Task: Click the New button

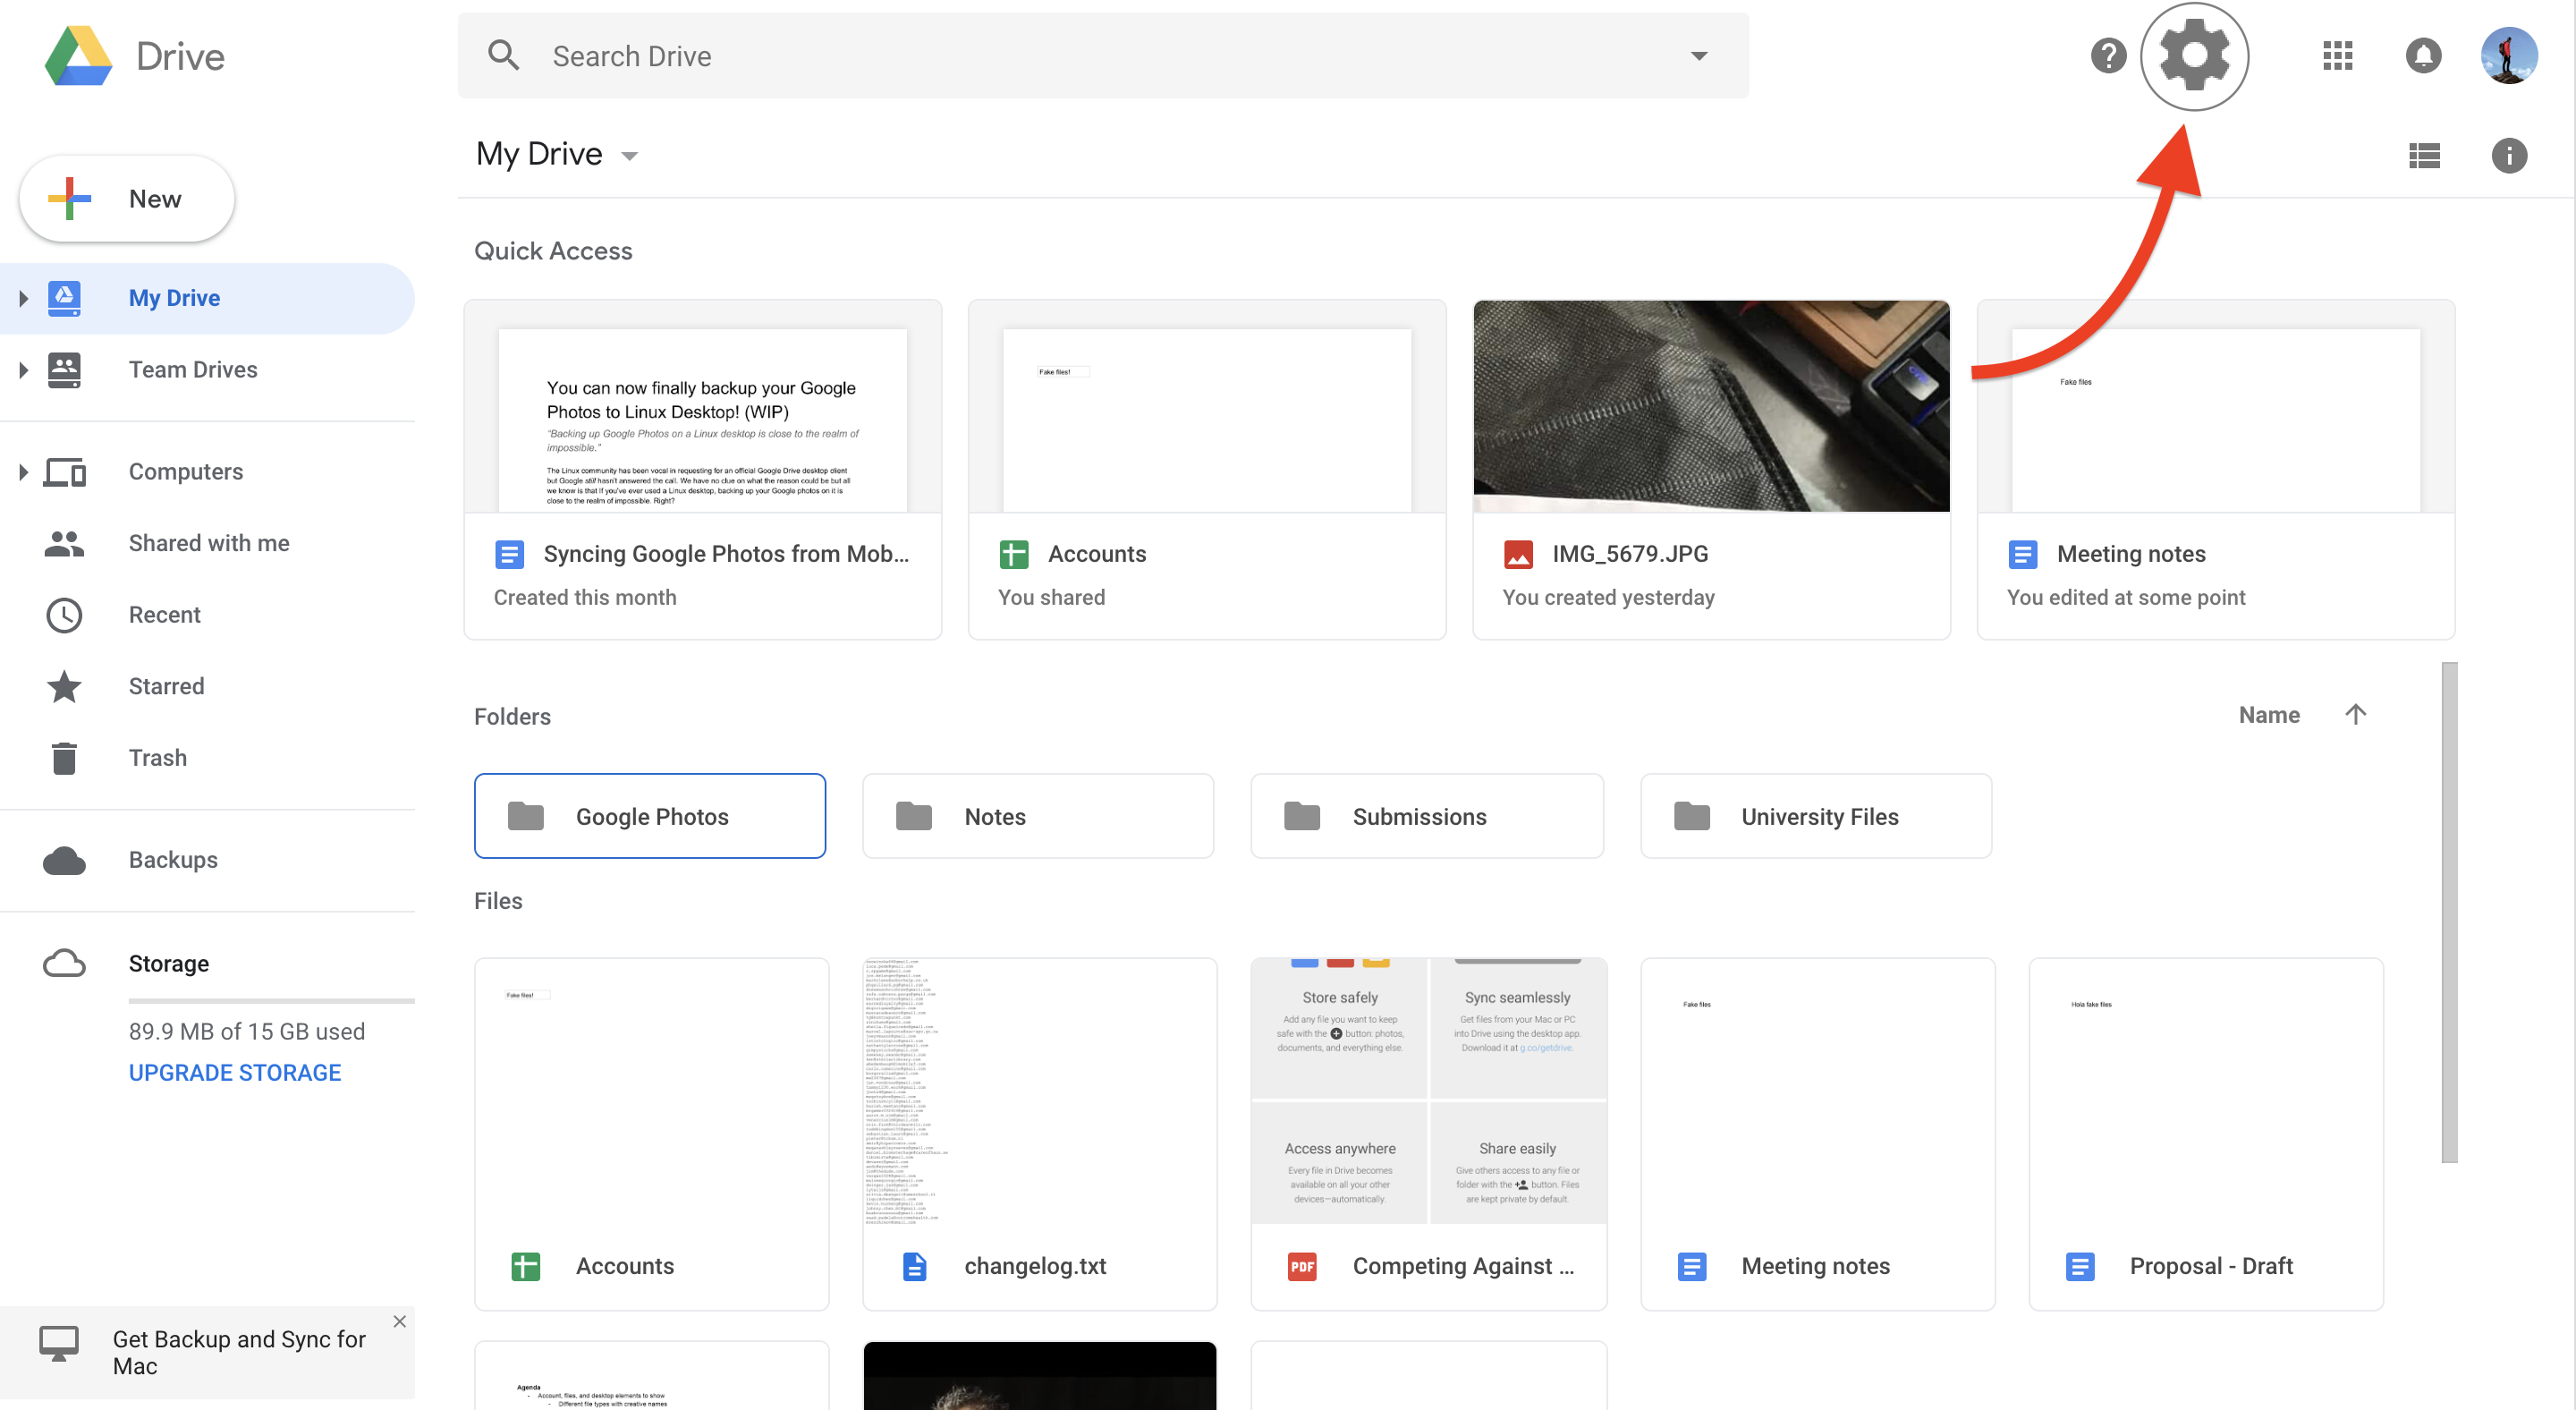Action: [x=125, y=196]
